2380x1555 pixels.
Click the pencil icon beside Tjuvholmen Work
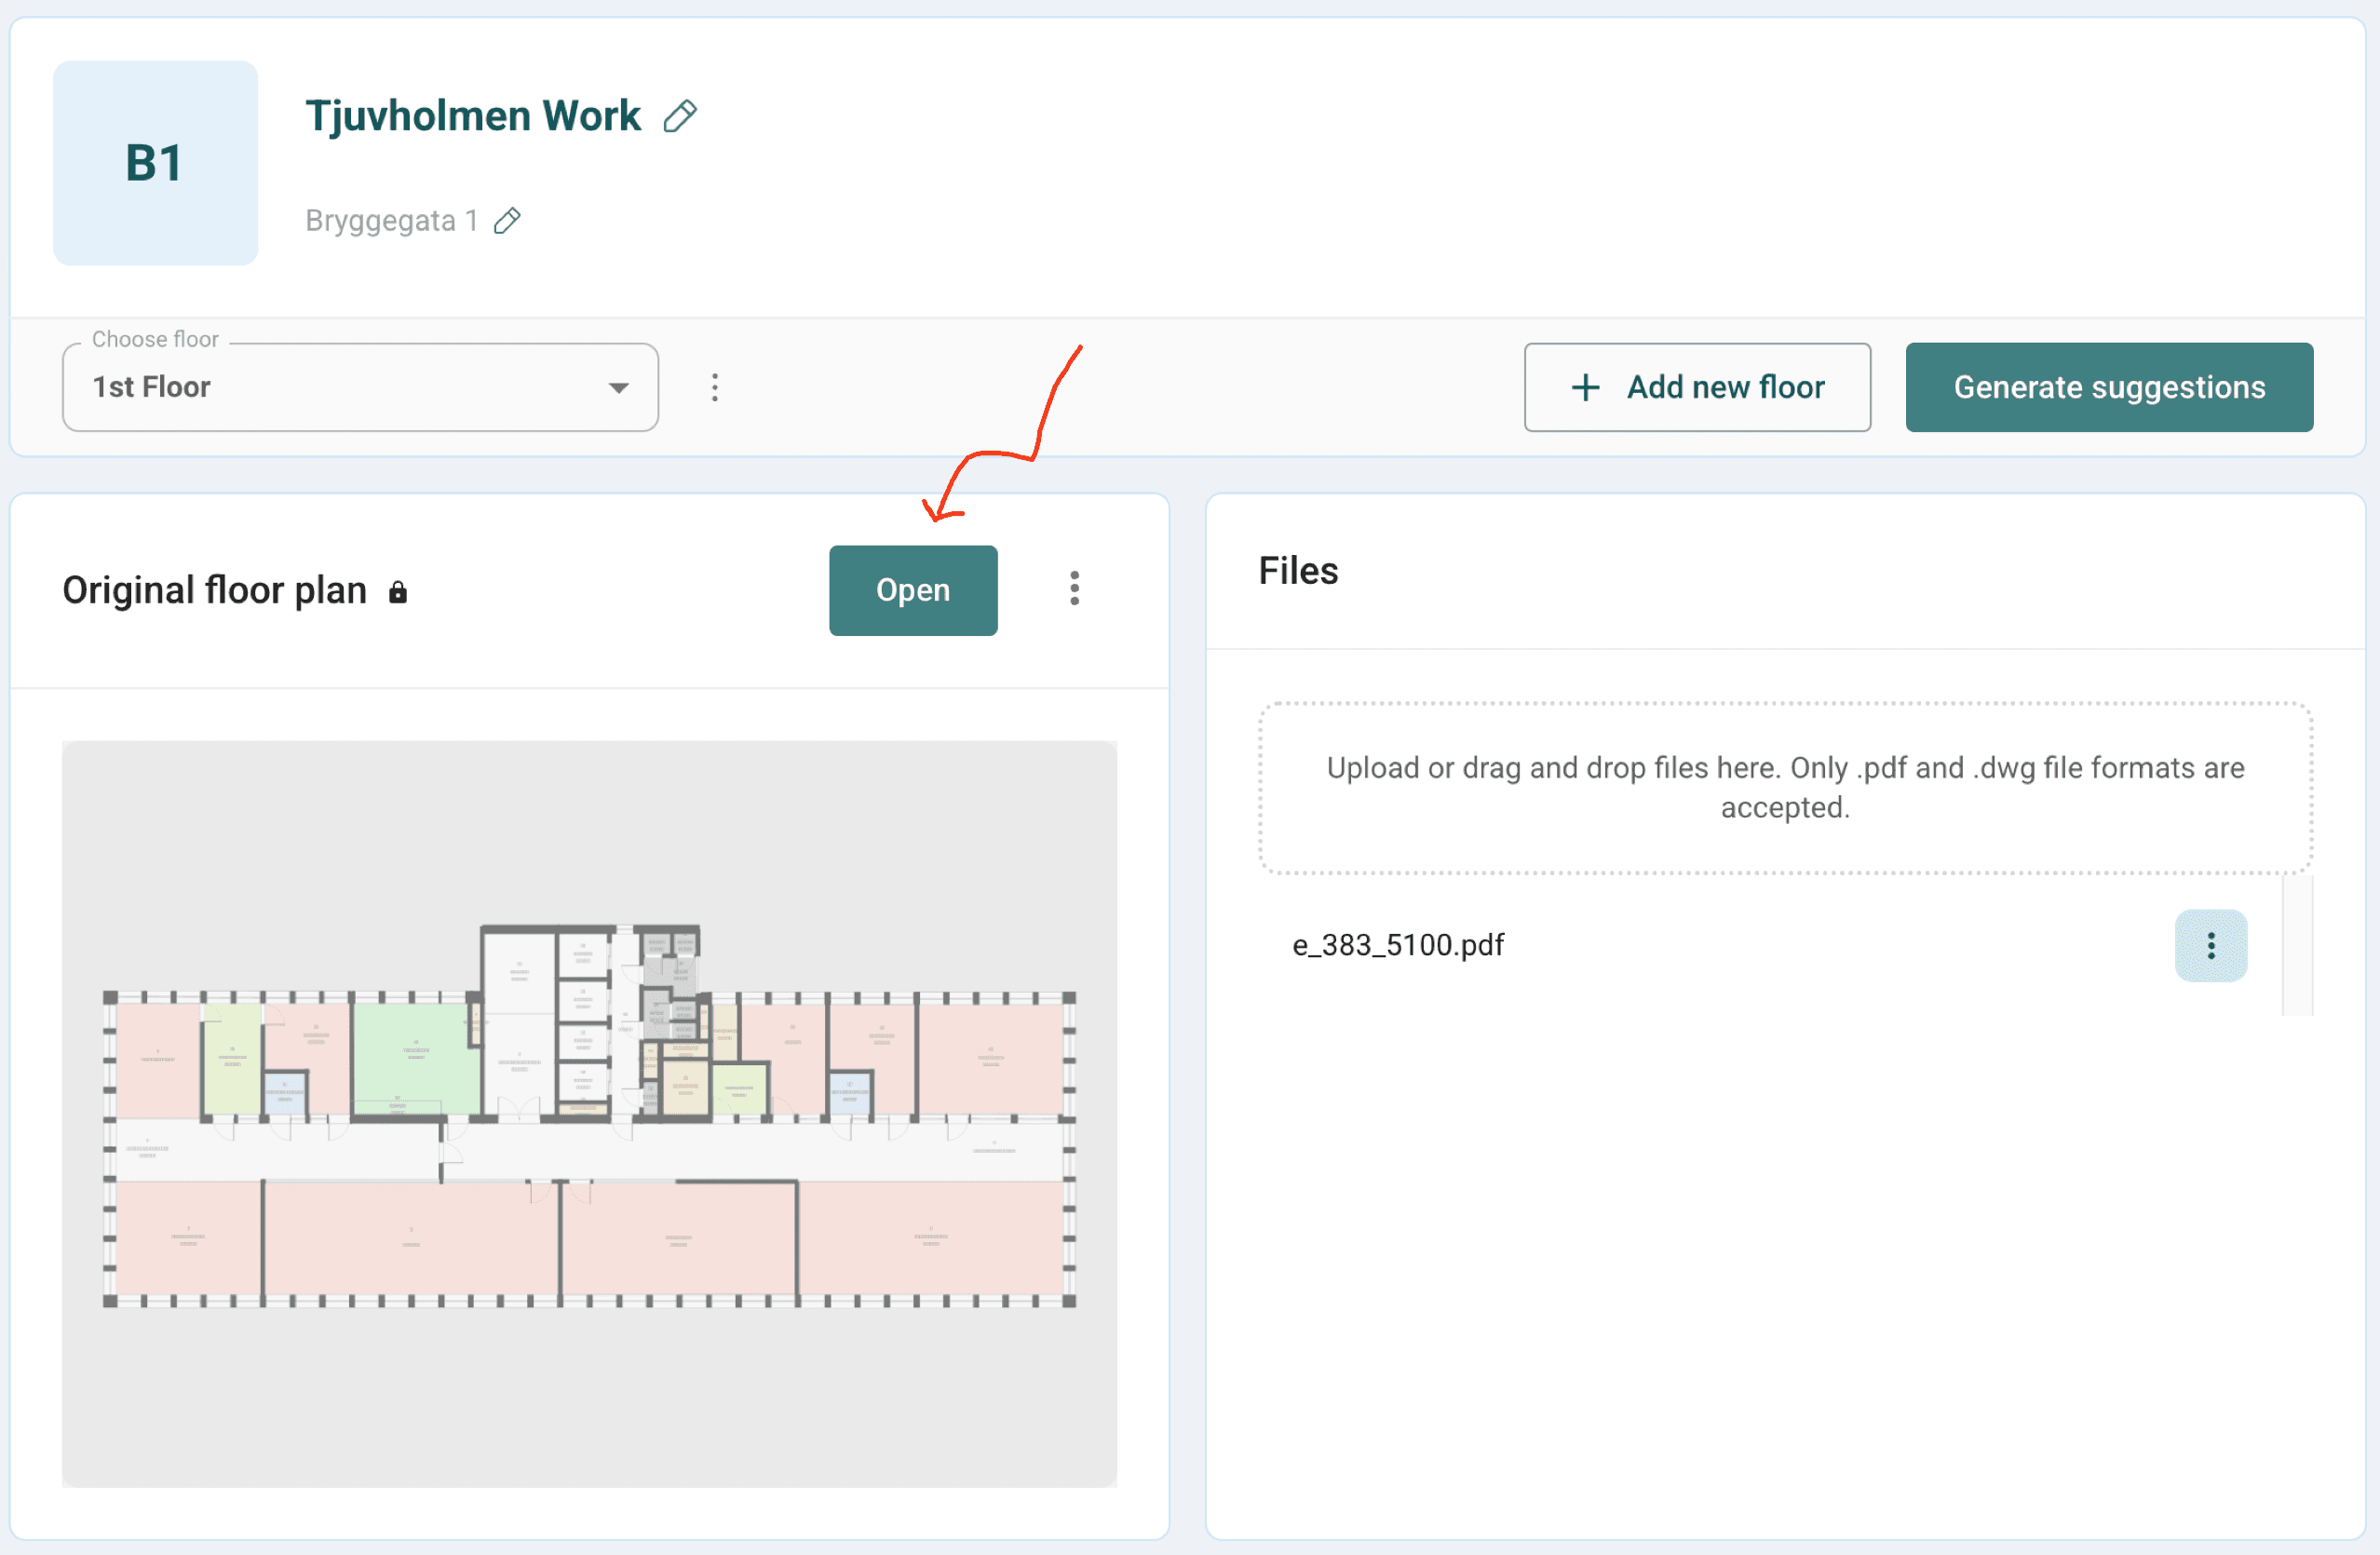point(680,116)
